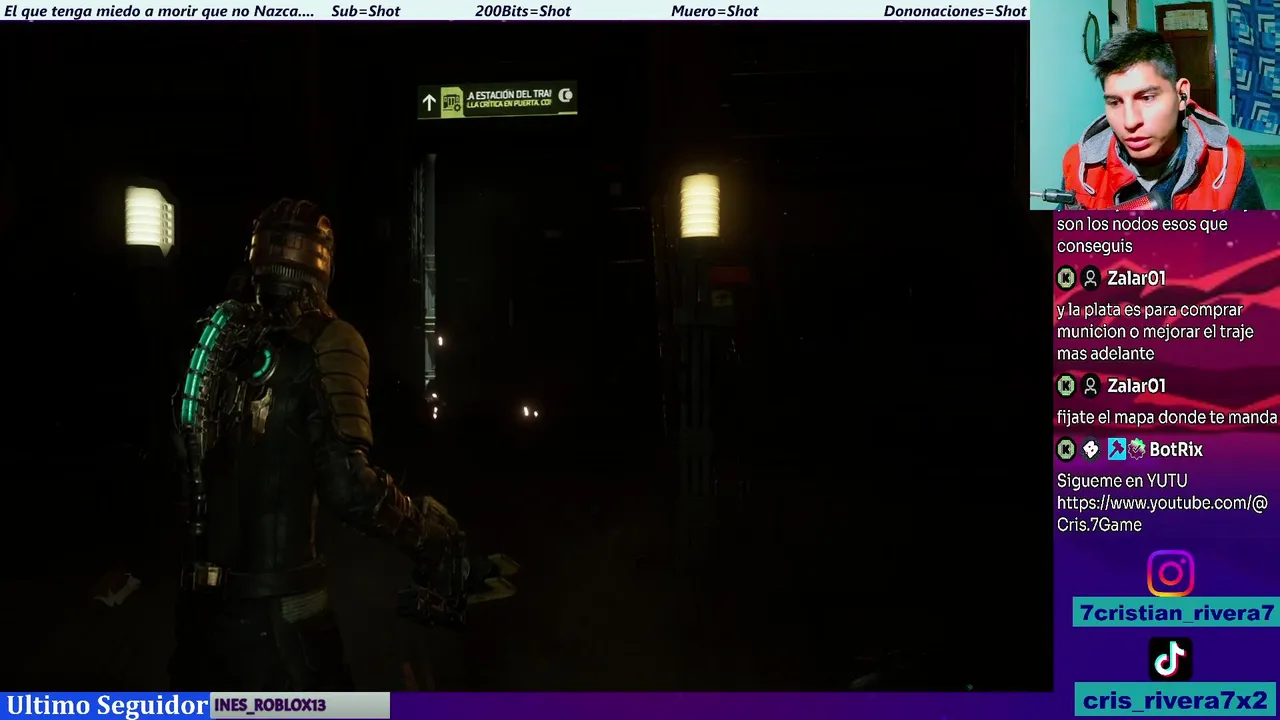
Task: Click the streamer webcam feed
Action: (x=1155, y=105)
